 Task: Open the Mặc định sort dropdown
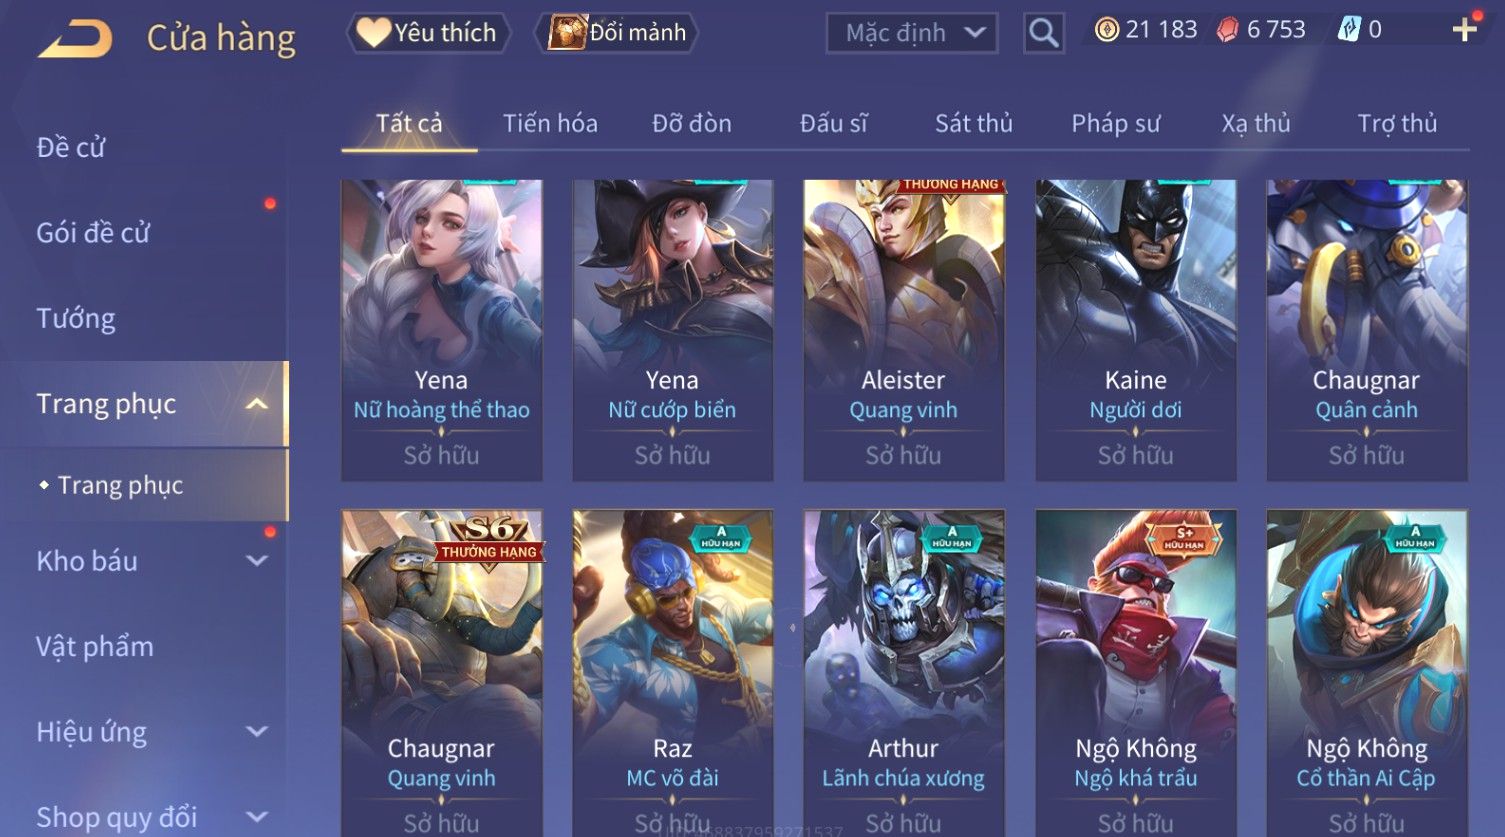click(x=912, y=33)
